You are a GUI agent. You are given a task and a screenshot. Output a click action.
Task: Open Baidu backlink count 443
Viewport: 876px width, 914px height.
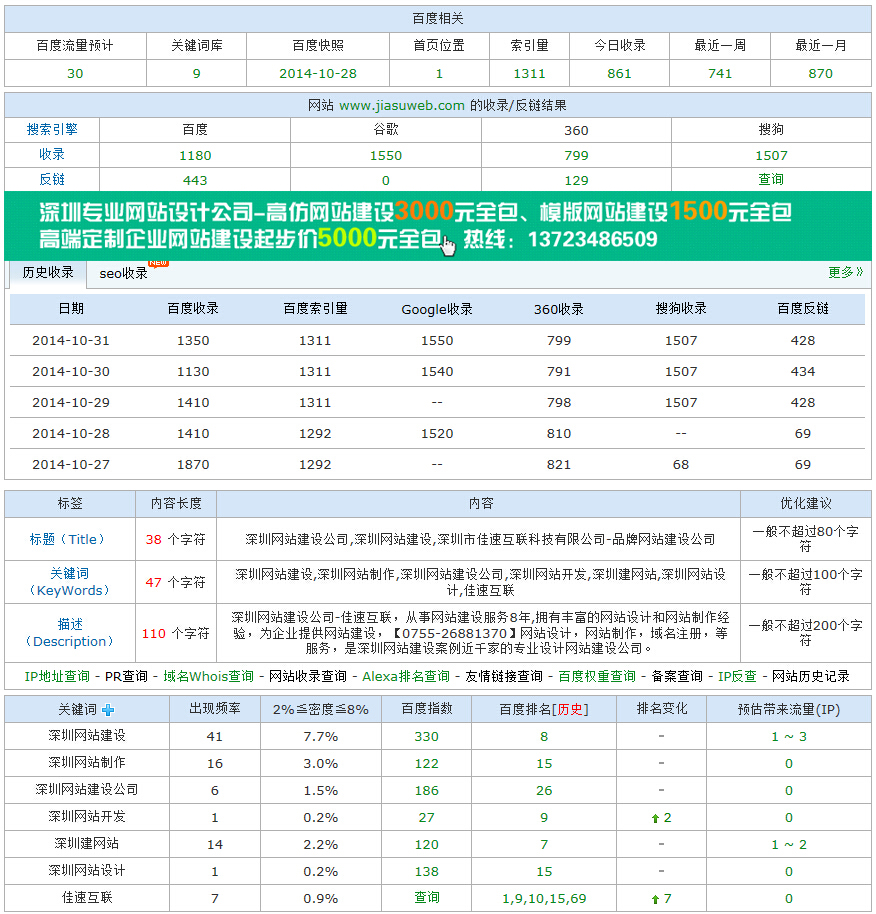(x=195, y=181)
